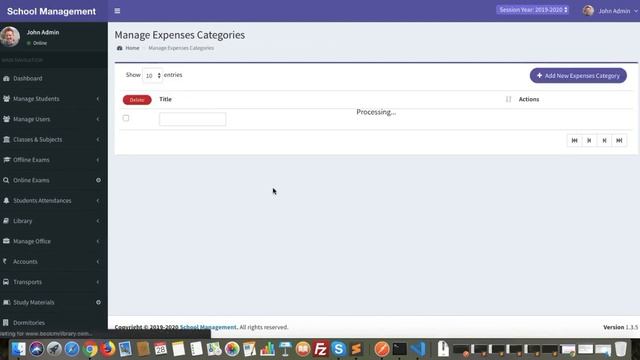Focus the Title filter input field

tap(192, 119)
